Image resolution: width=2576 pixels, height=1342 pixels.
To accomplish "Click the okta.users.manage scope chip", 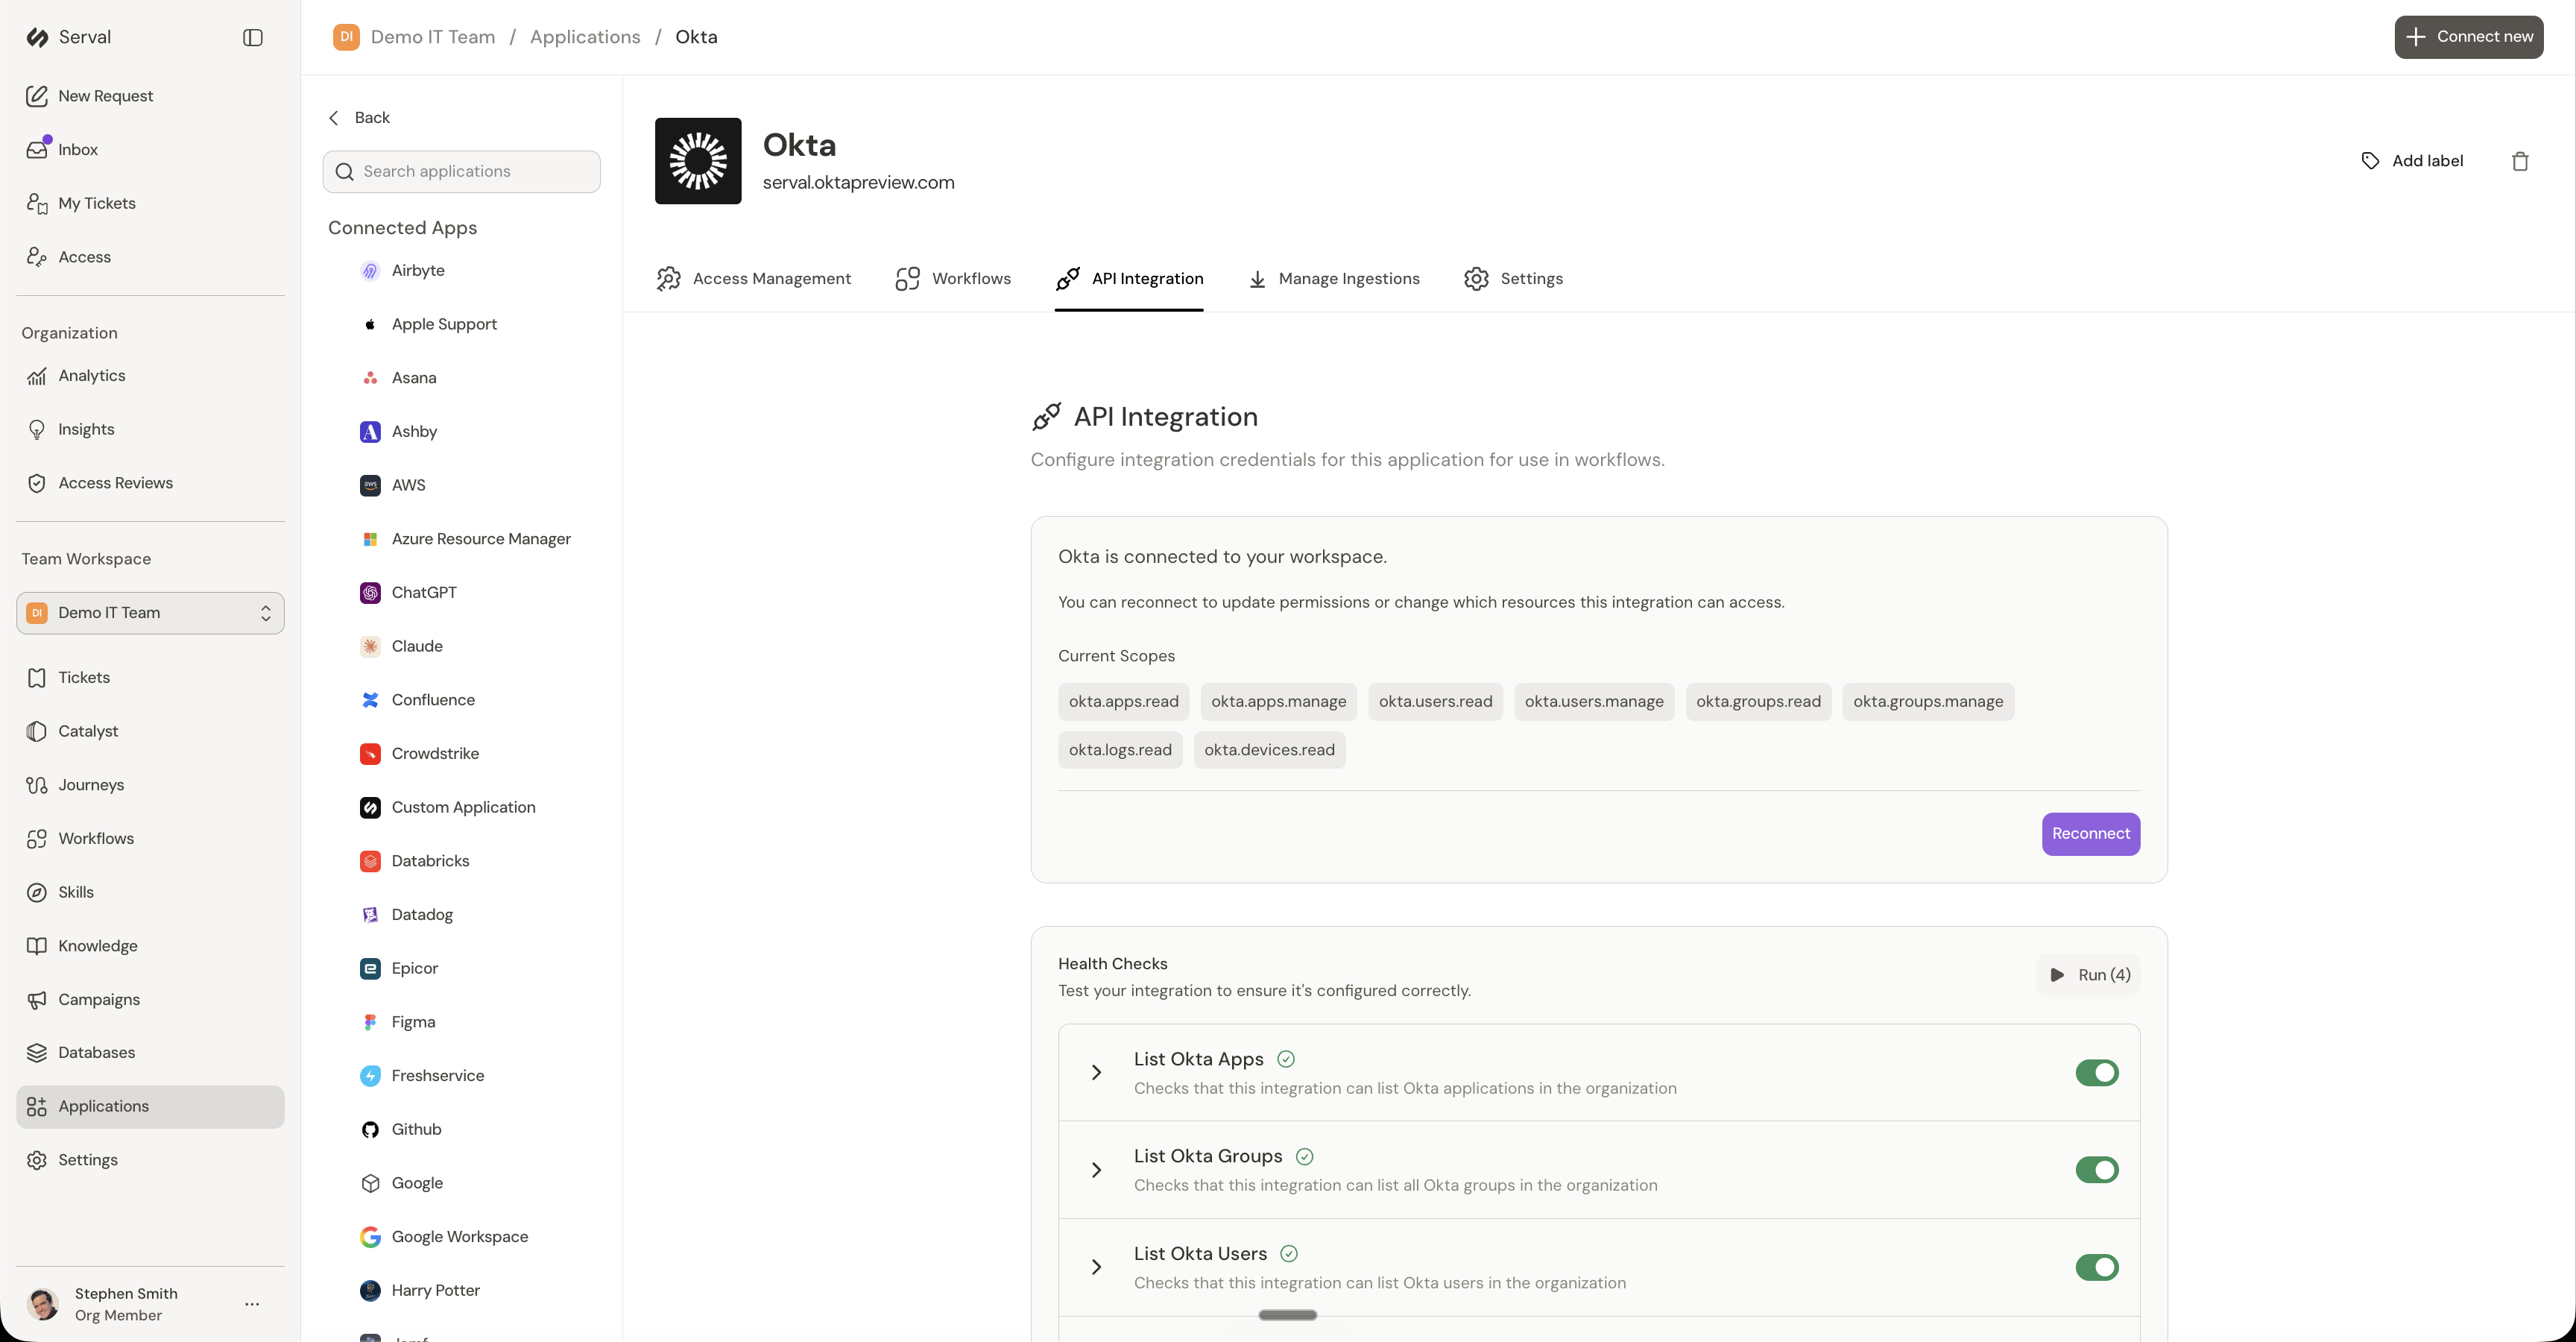I will coord(1594,702).
